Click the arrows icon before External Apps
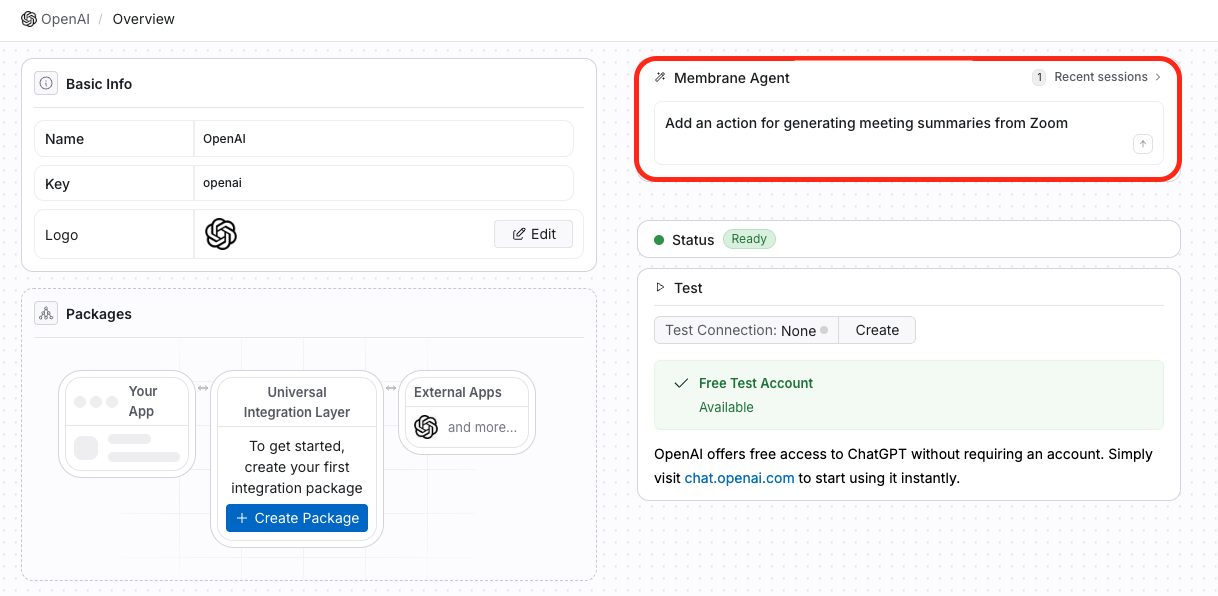This screenshot has width=1218, height=596. (391, 388)
